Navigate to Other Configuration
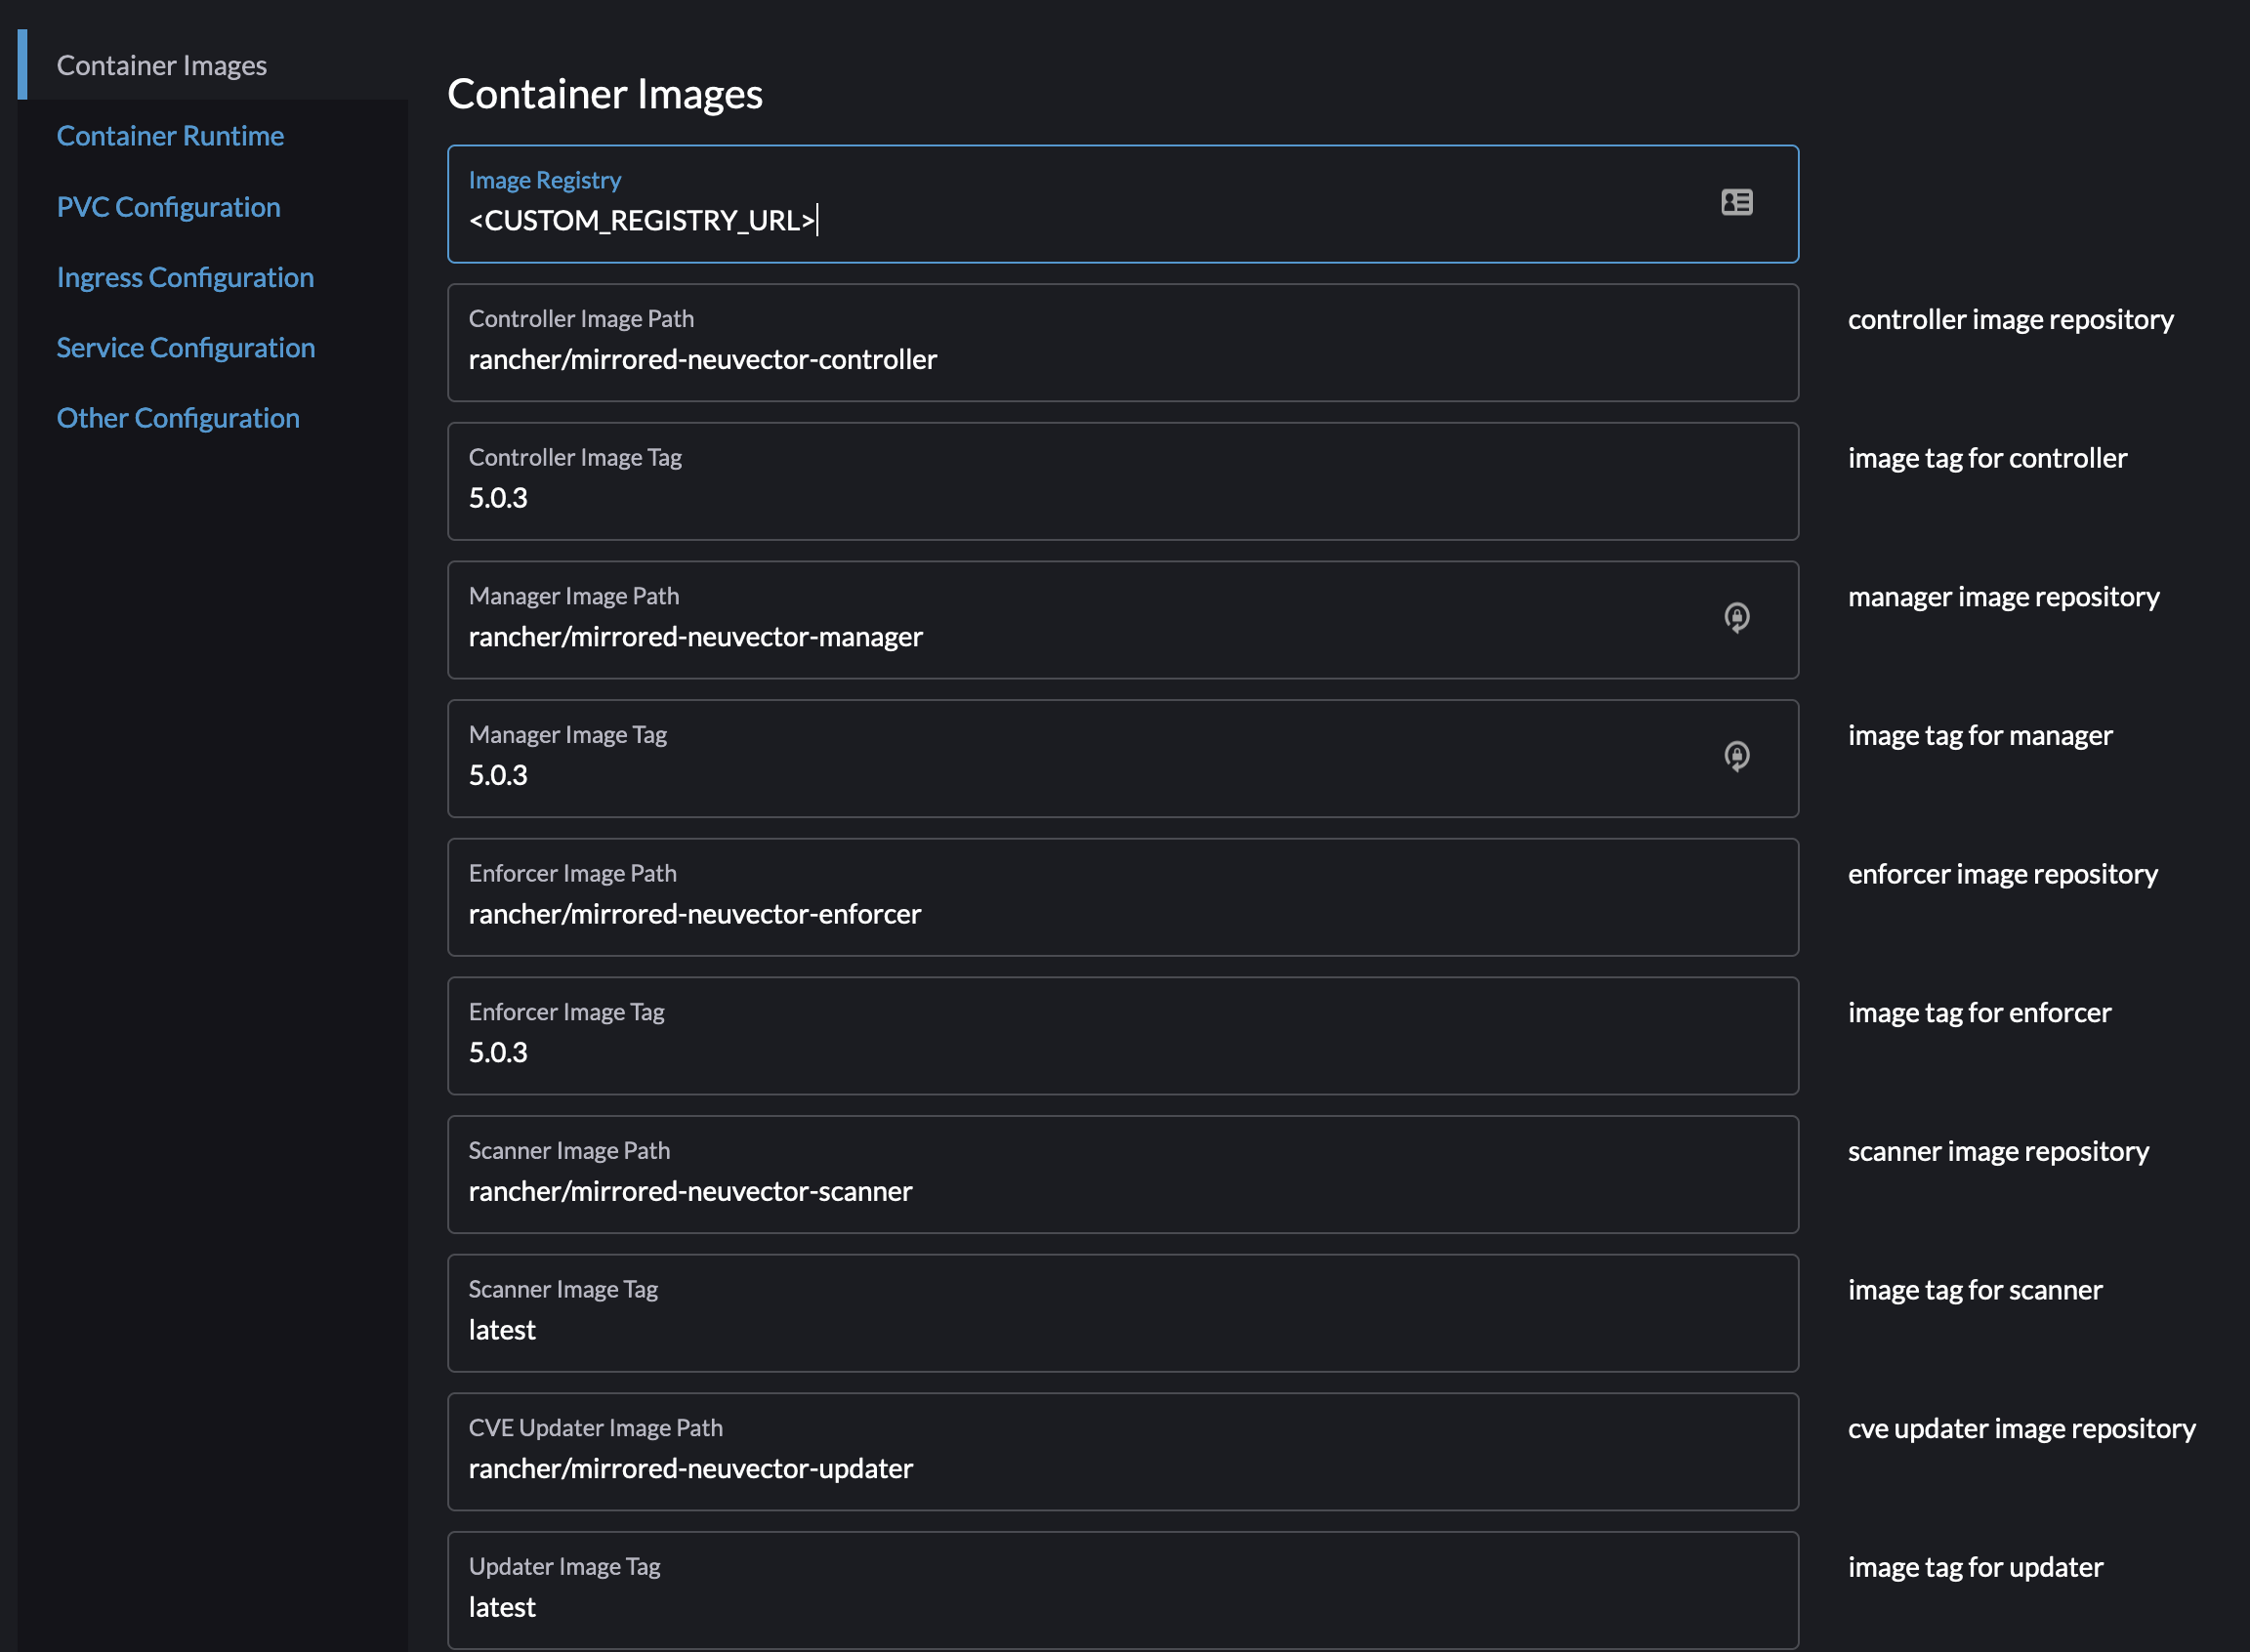The height and width of the screenshot is (1652, 2250). tap(178, 417)
